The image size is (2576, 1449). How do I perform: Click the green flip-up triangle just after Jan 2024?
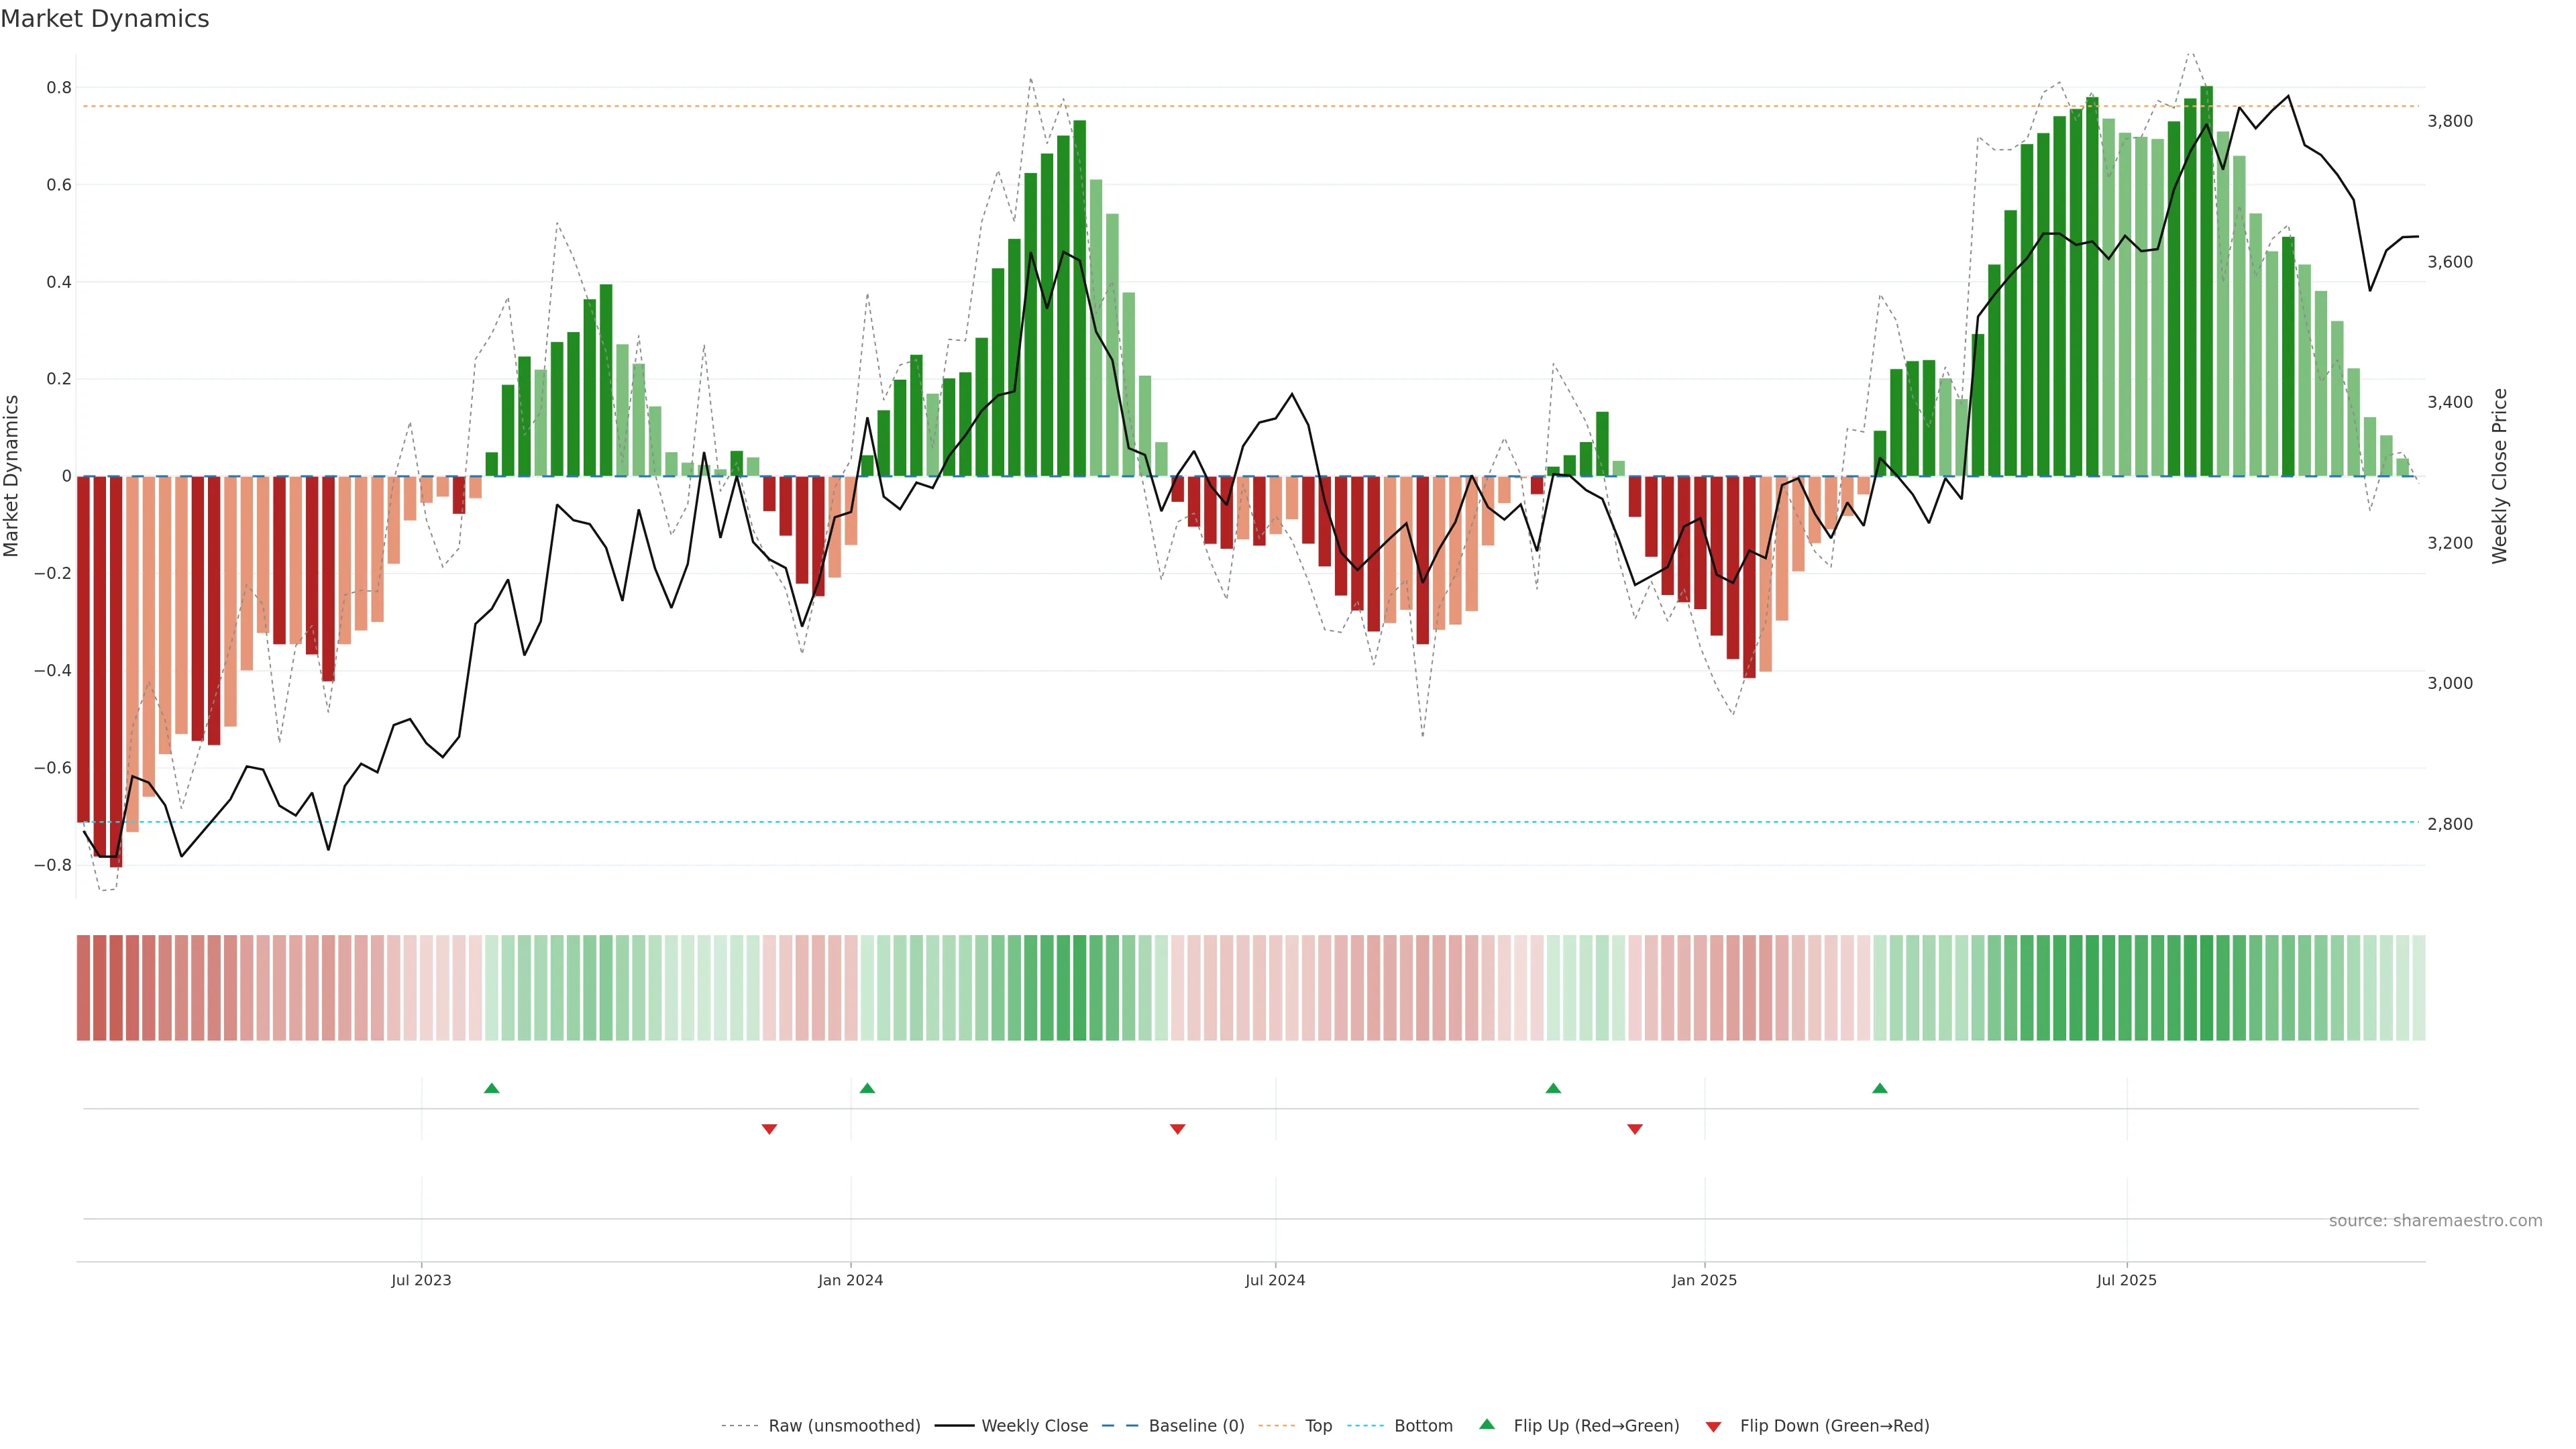pos(867,1088)
